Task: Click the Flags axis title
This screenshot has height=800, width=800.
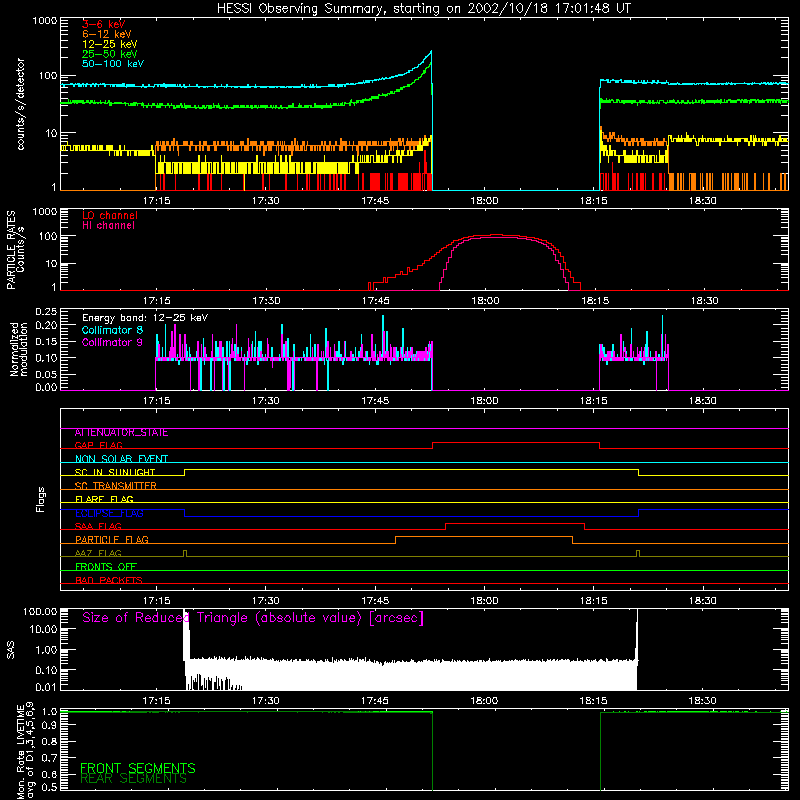Action: point(41,499)
